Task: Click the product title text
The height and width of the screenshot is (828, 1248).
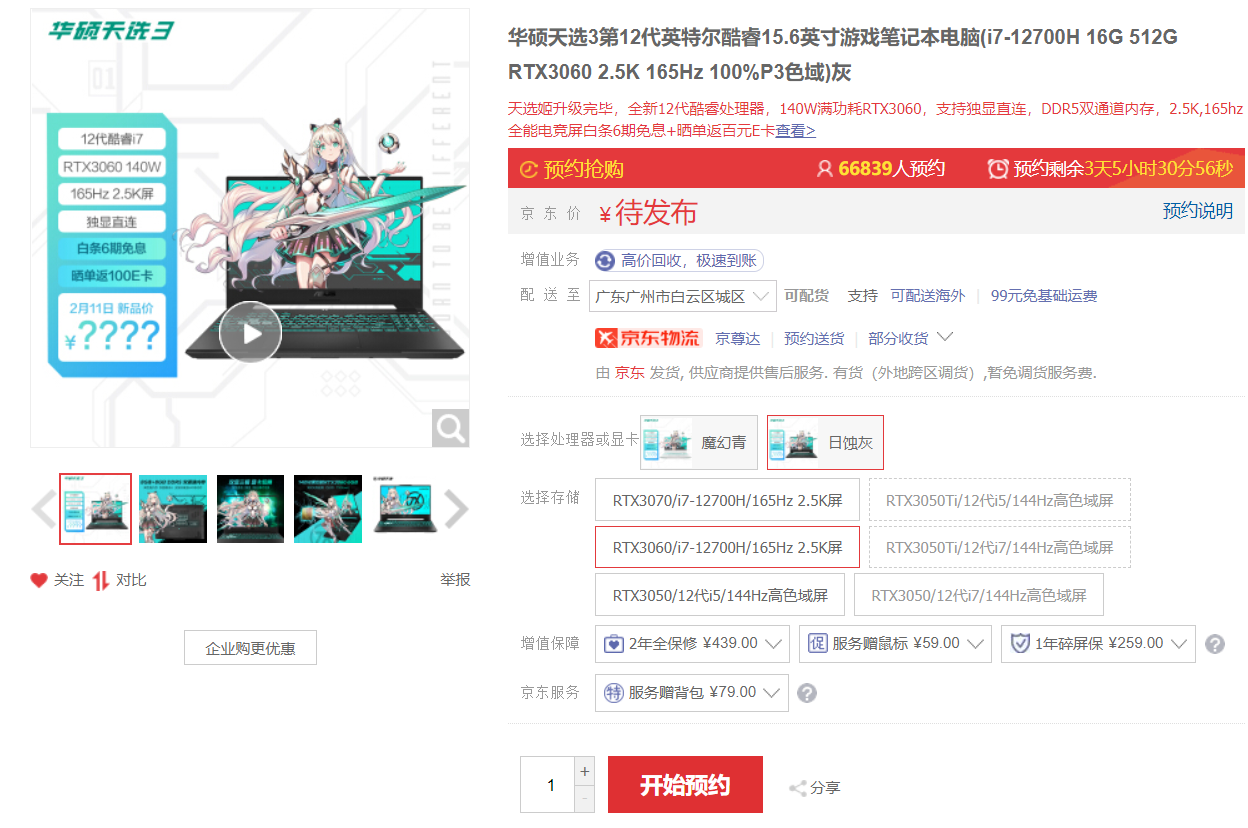Action: pyautogui.click(x=843, y=55)
